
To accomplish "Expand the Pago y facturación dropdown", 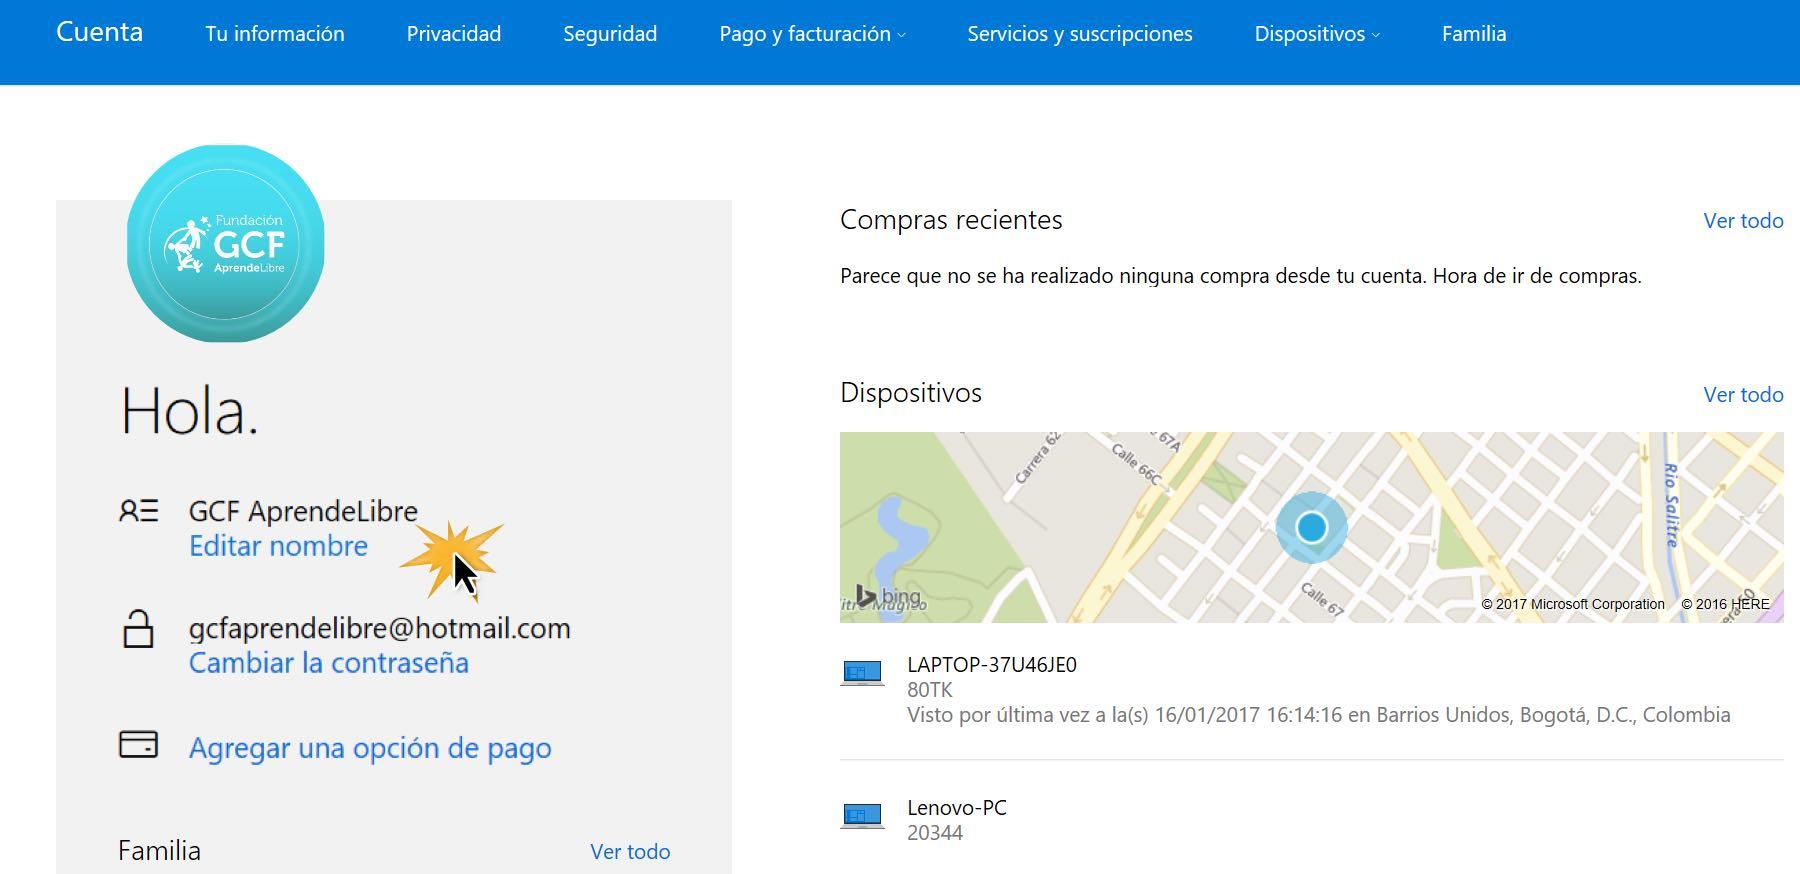I will coord(812,34).
